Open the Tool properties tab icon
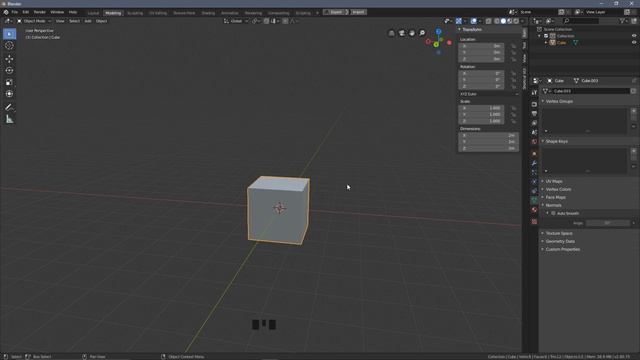This screenshot has height=360, width=640. tap(534, 93)
